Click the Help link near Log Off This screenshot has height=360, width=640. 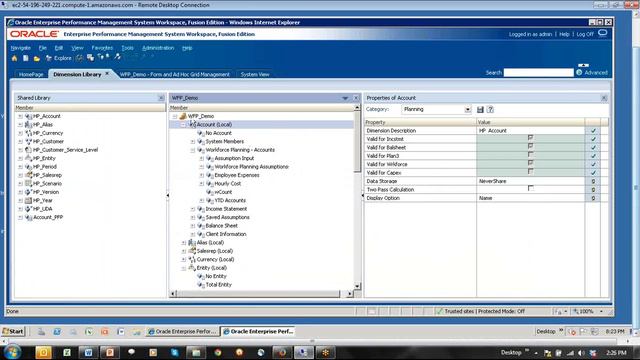(x=564, y=34)
